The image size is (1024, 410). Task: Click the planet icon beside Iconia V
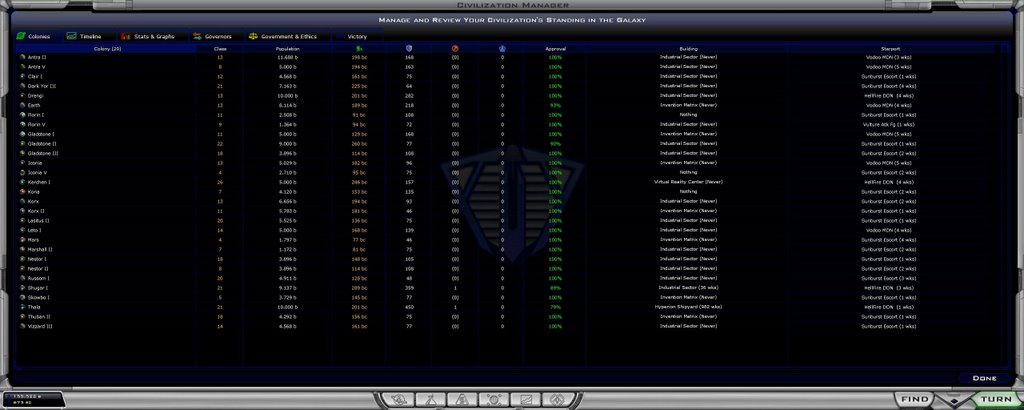23,172
